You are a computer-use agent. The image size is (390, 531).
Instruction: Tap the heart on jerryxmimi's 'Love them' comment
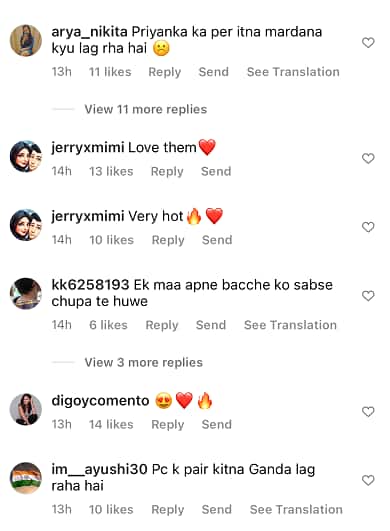(x=368, y=158)
